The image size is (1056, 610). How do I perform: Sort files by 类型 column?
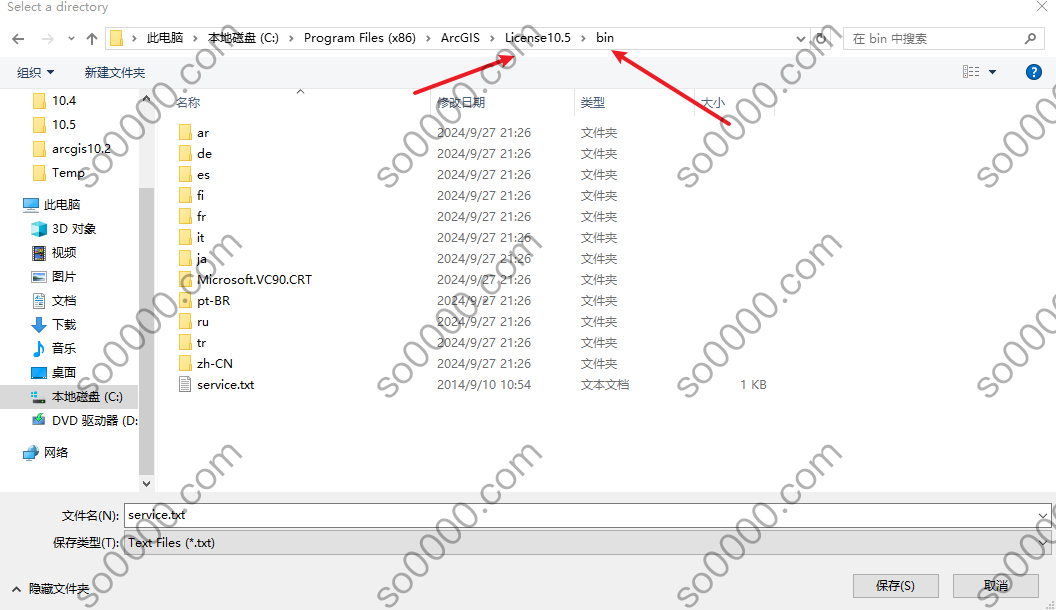(x=593, y=102)
